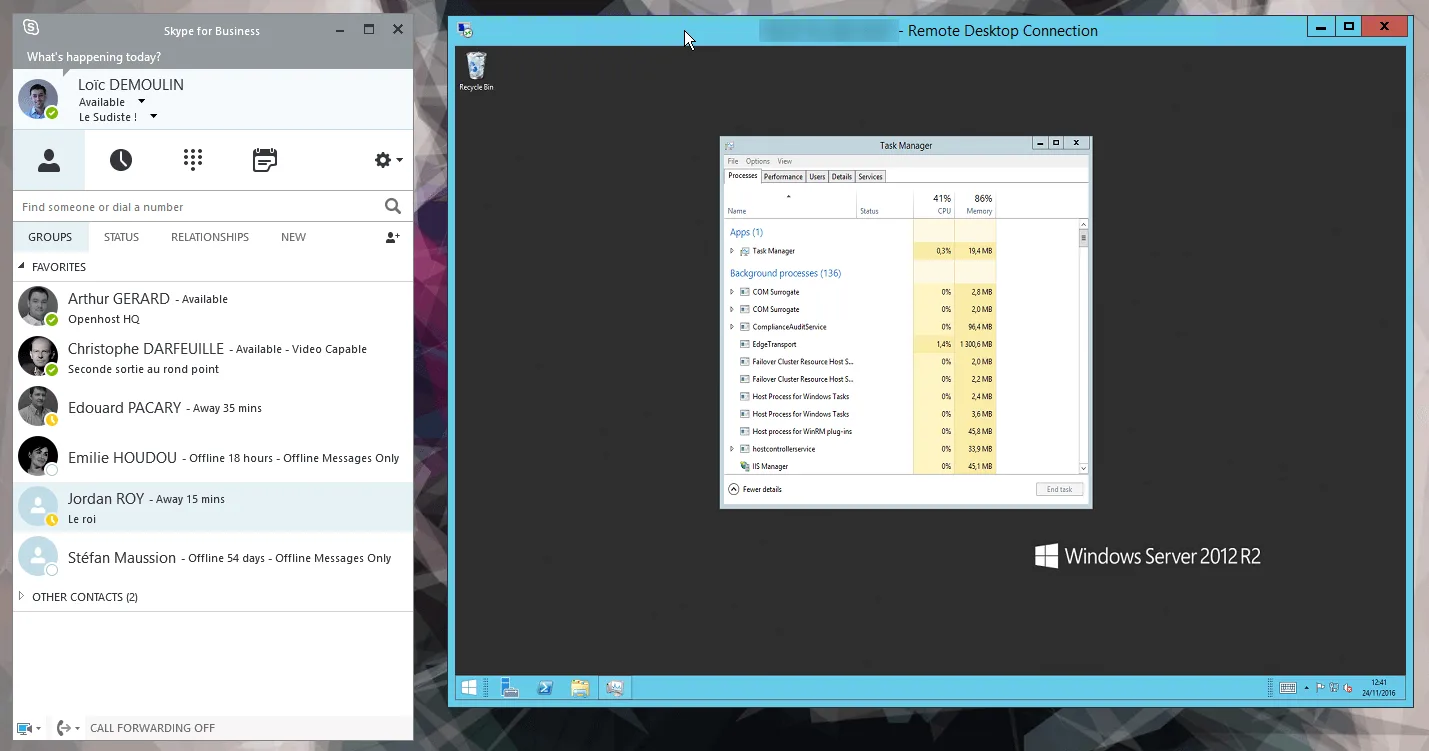Image resolution: width=1429 pixels, height=751 pixels.
Task: Click the Task Manager remote taskbar button
Action: [x=615, y=687]
